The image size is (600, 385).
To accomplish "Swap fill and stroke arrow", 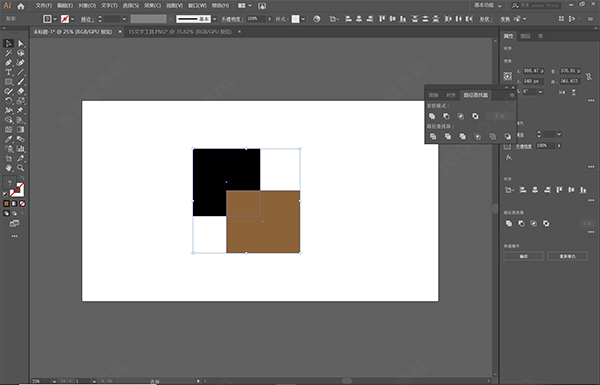I will pyautogui.click(x=22, y=179).
